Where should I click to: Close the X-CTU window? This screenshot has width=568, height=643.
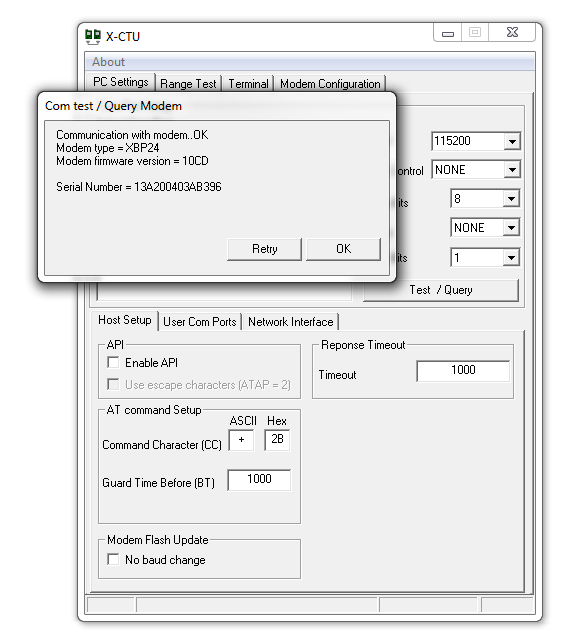pyautogui.click(x=512, y=32)
